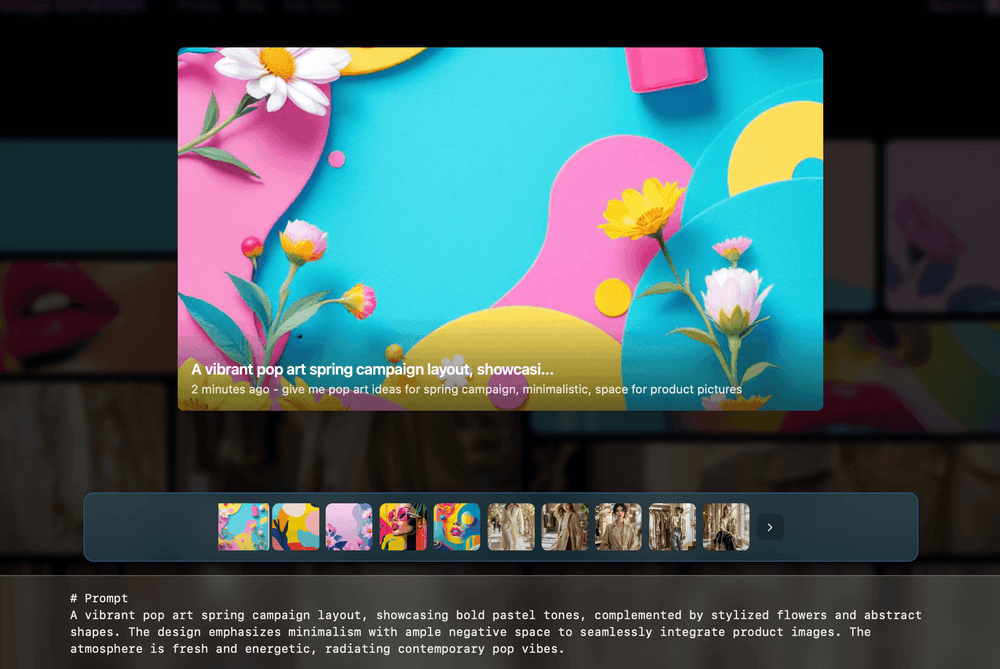This screenshot has width=1000, height=669.
Task: Open the blue pop art face thumbnail
Action: (x=457, y=527)
